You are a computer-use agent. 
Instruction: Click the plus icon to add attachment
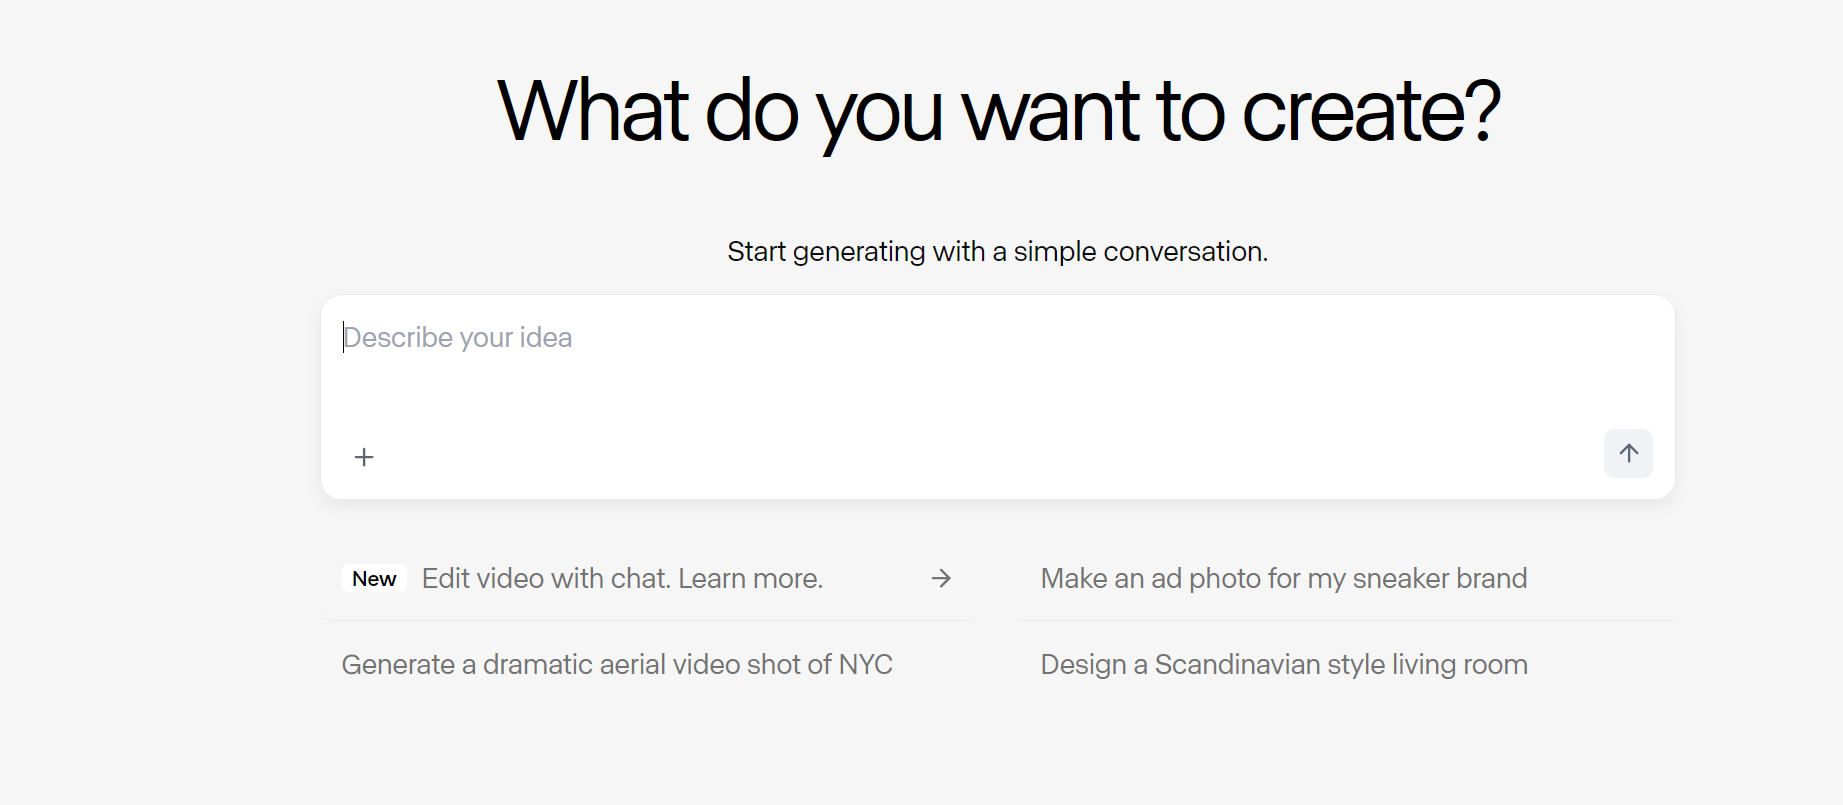(x=364, y=457)
